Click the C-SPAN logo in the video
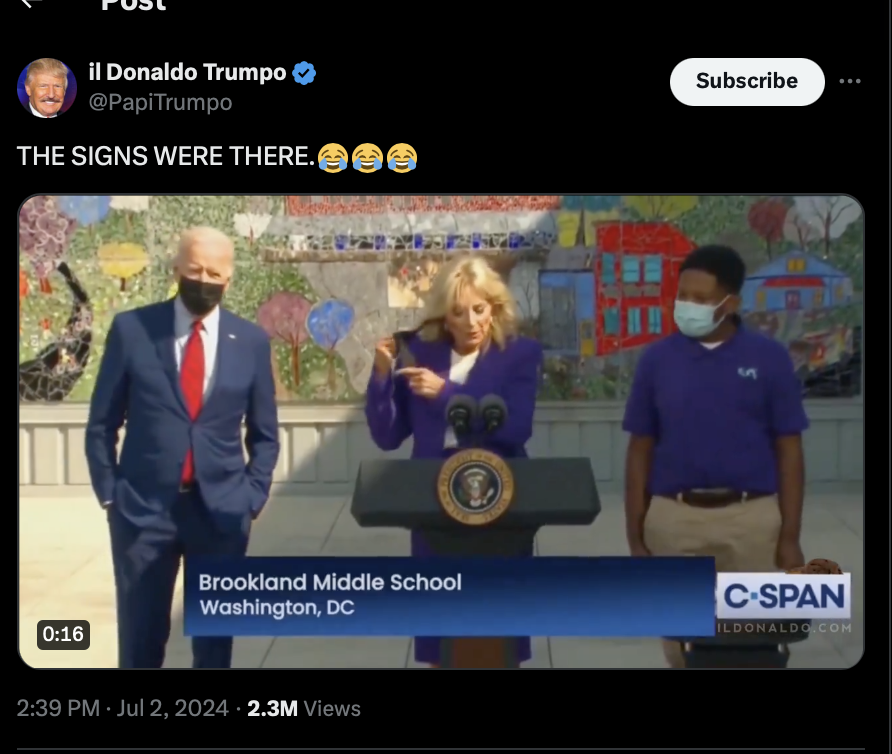The width and height of the screenshot is (892, 754). [783, 596]
